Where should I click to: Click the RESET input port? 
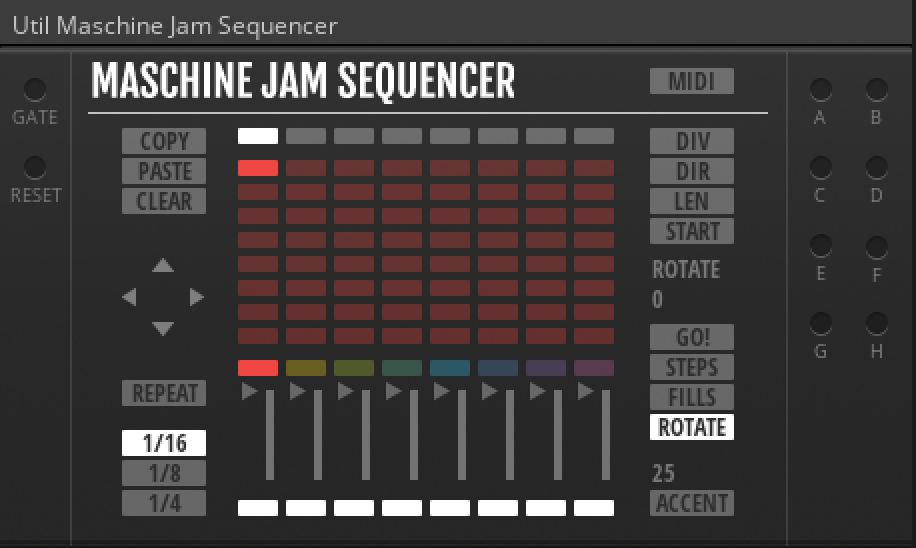click(35, 167)
